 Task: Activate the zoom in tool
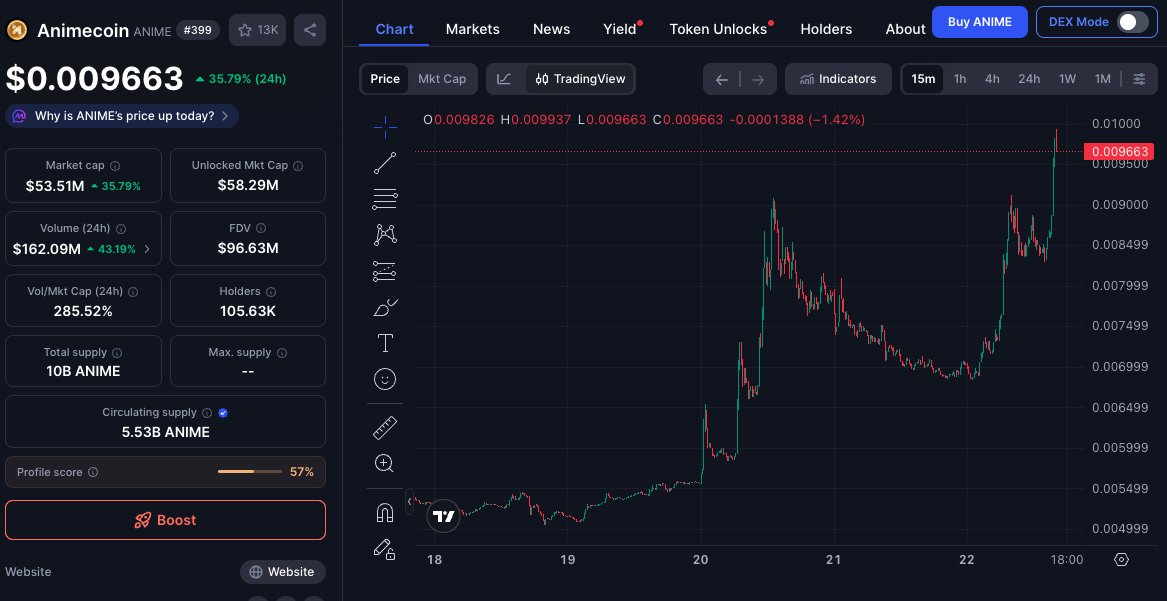pyautogui.click(x=385, y=463)
